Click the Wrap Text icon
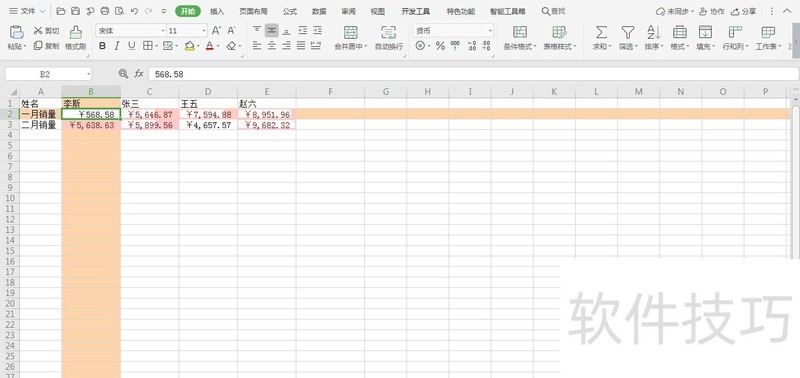 (389, 32)
